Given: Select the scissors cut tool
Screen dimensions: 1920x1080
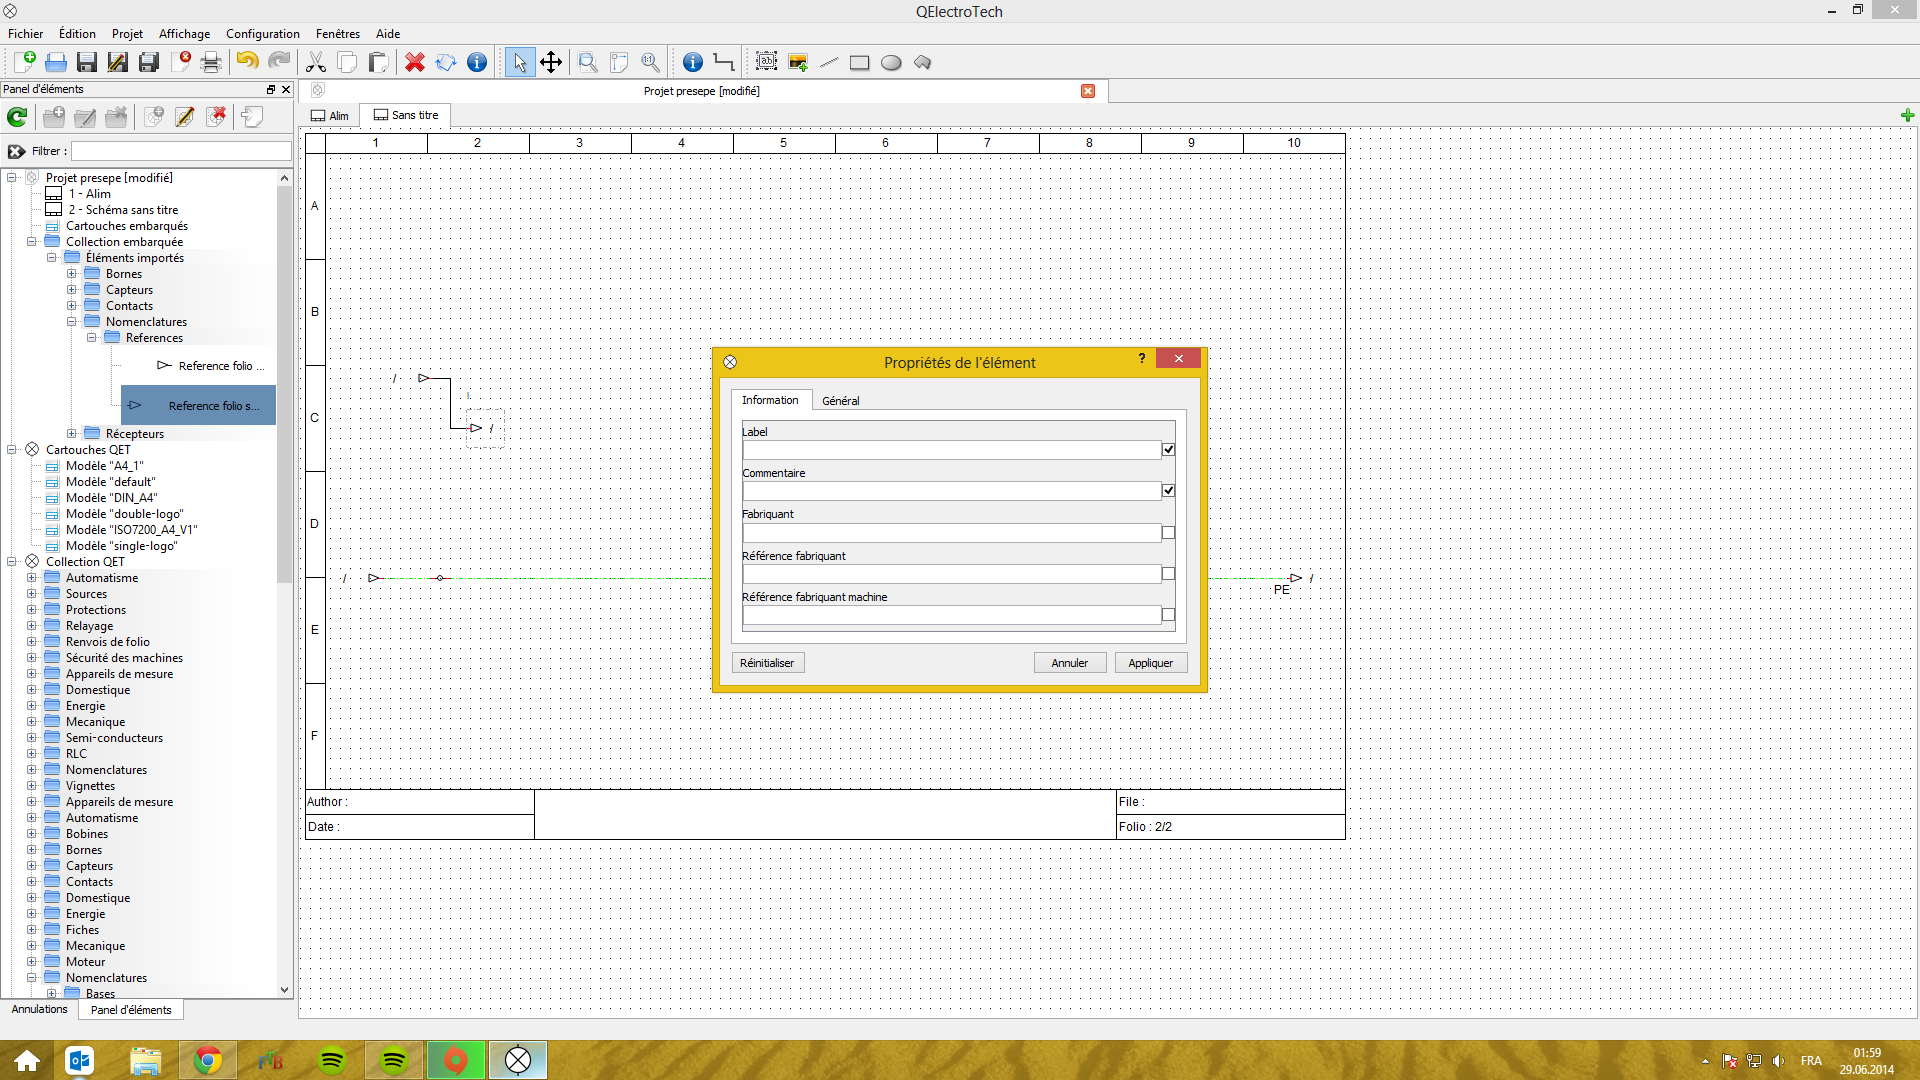Looking at the screenshot, I should tap(316, 62).
